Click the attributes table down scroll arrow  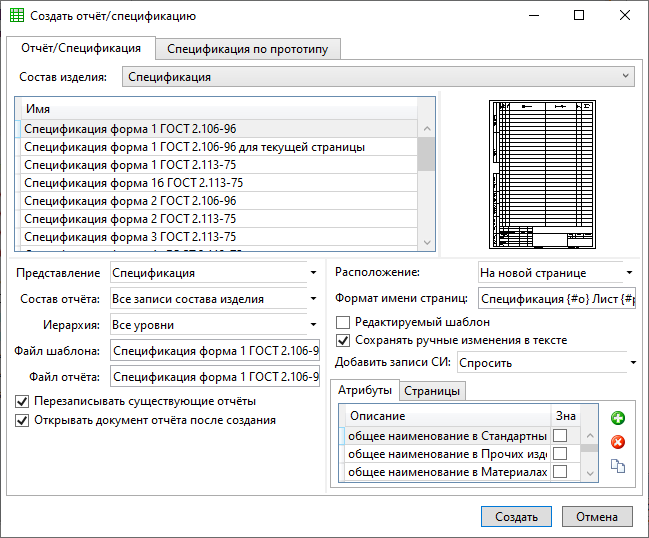coord(590,473)
